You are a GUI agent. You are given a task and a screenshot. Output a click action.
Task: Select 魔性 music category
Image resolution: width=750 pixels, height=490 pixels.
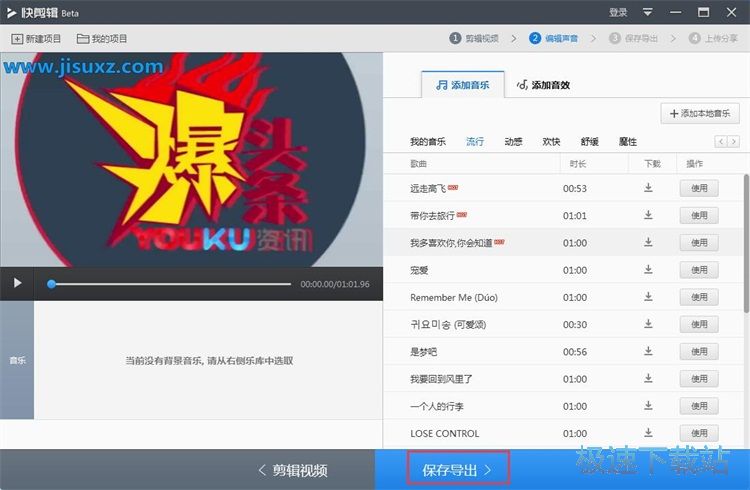628,142
